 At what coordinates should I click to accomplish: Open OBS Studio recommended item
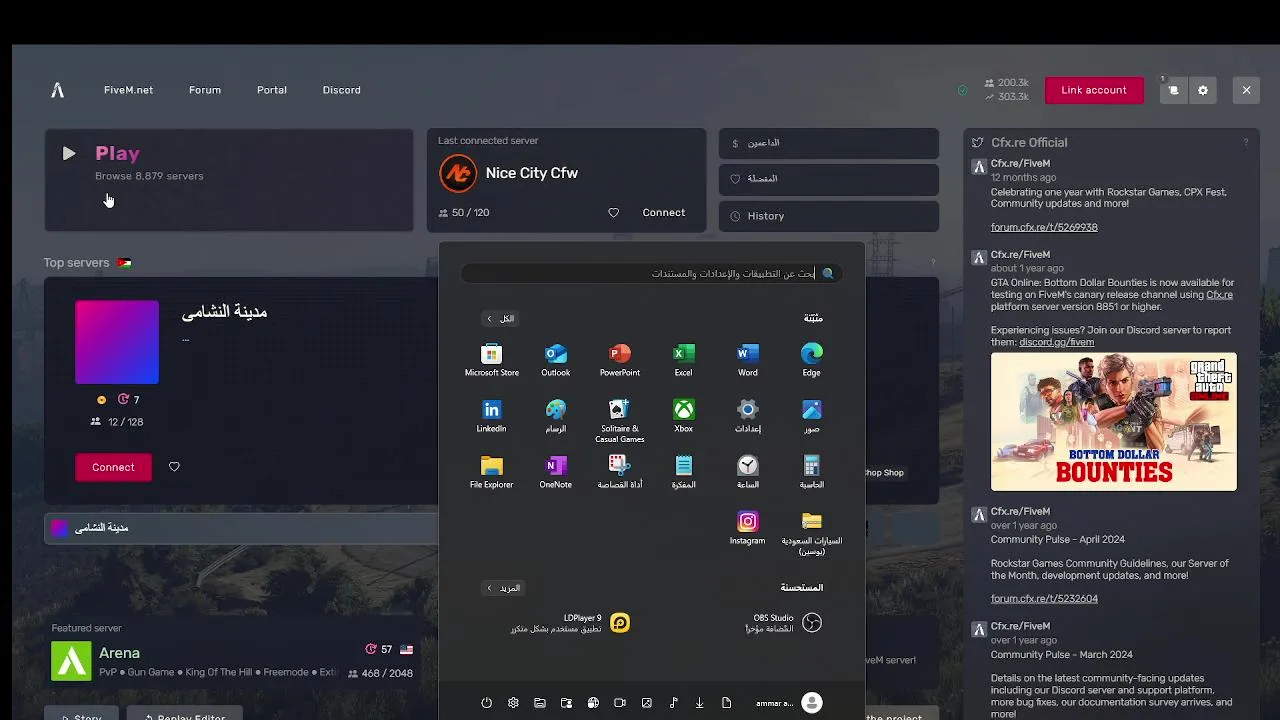click(x=784, y=623)
